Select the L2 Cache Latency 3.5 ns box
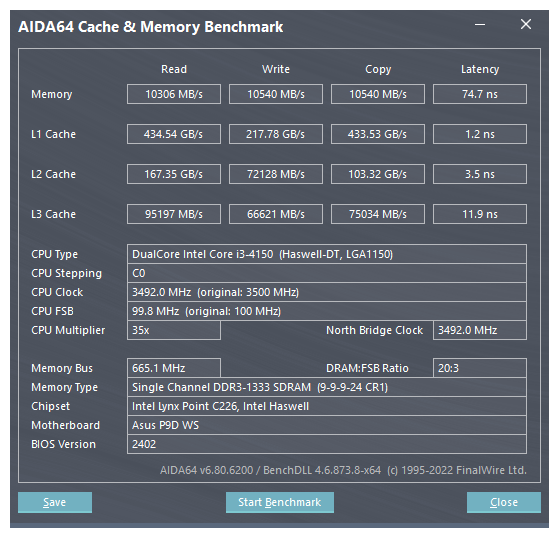The width and height of the screenshot is (559, 538). (x=480, y=174)
